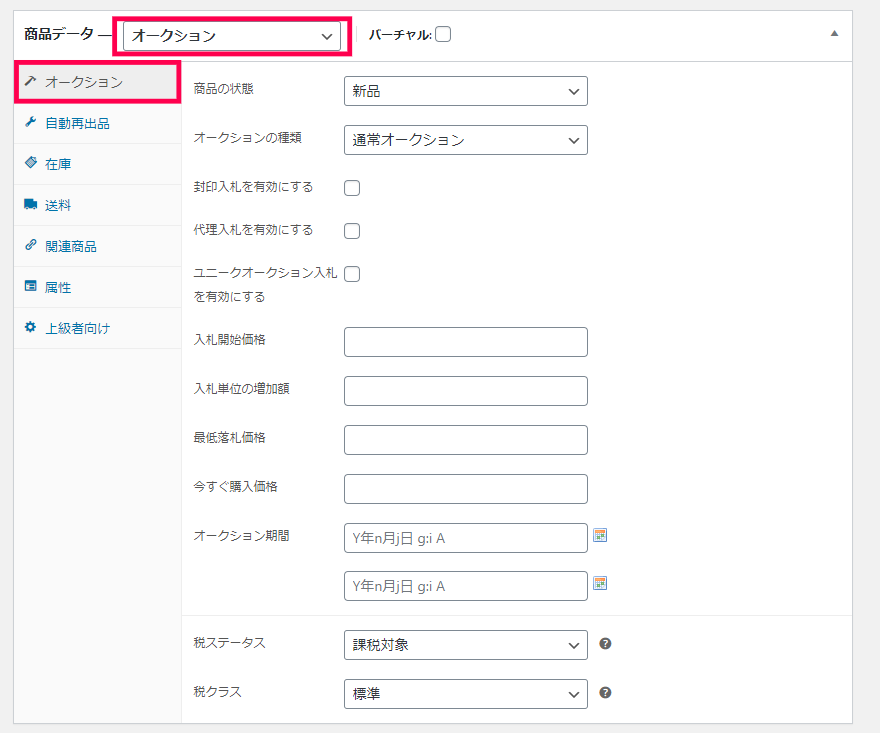The height and width of the screenshot is (733, 880).
Task: Enable 封印入札を有効にする checkbox
Action: [x=352, y=188]
